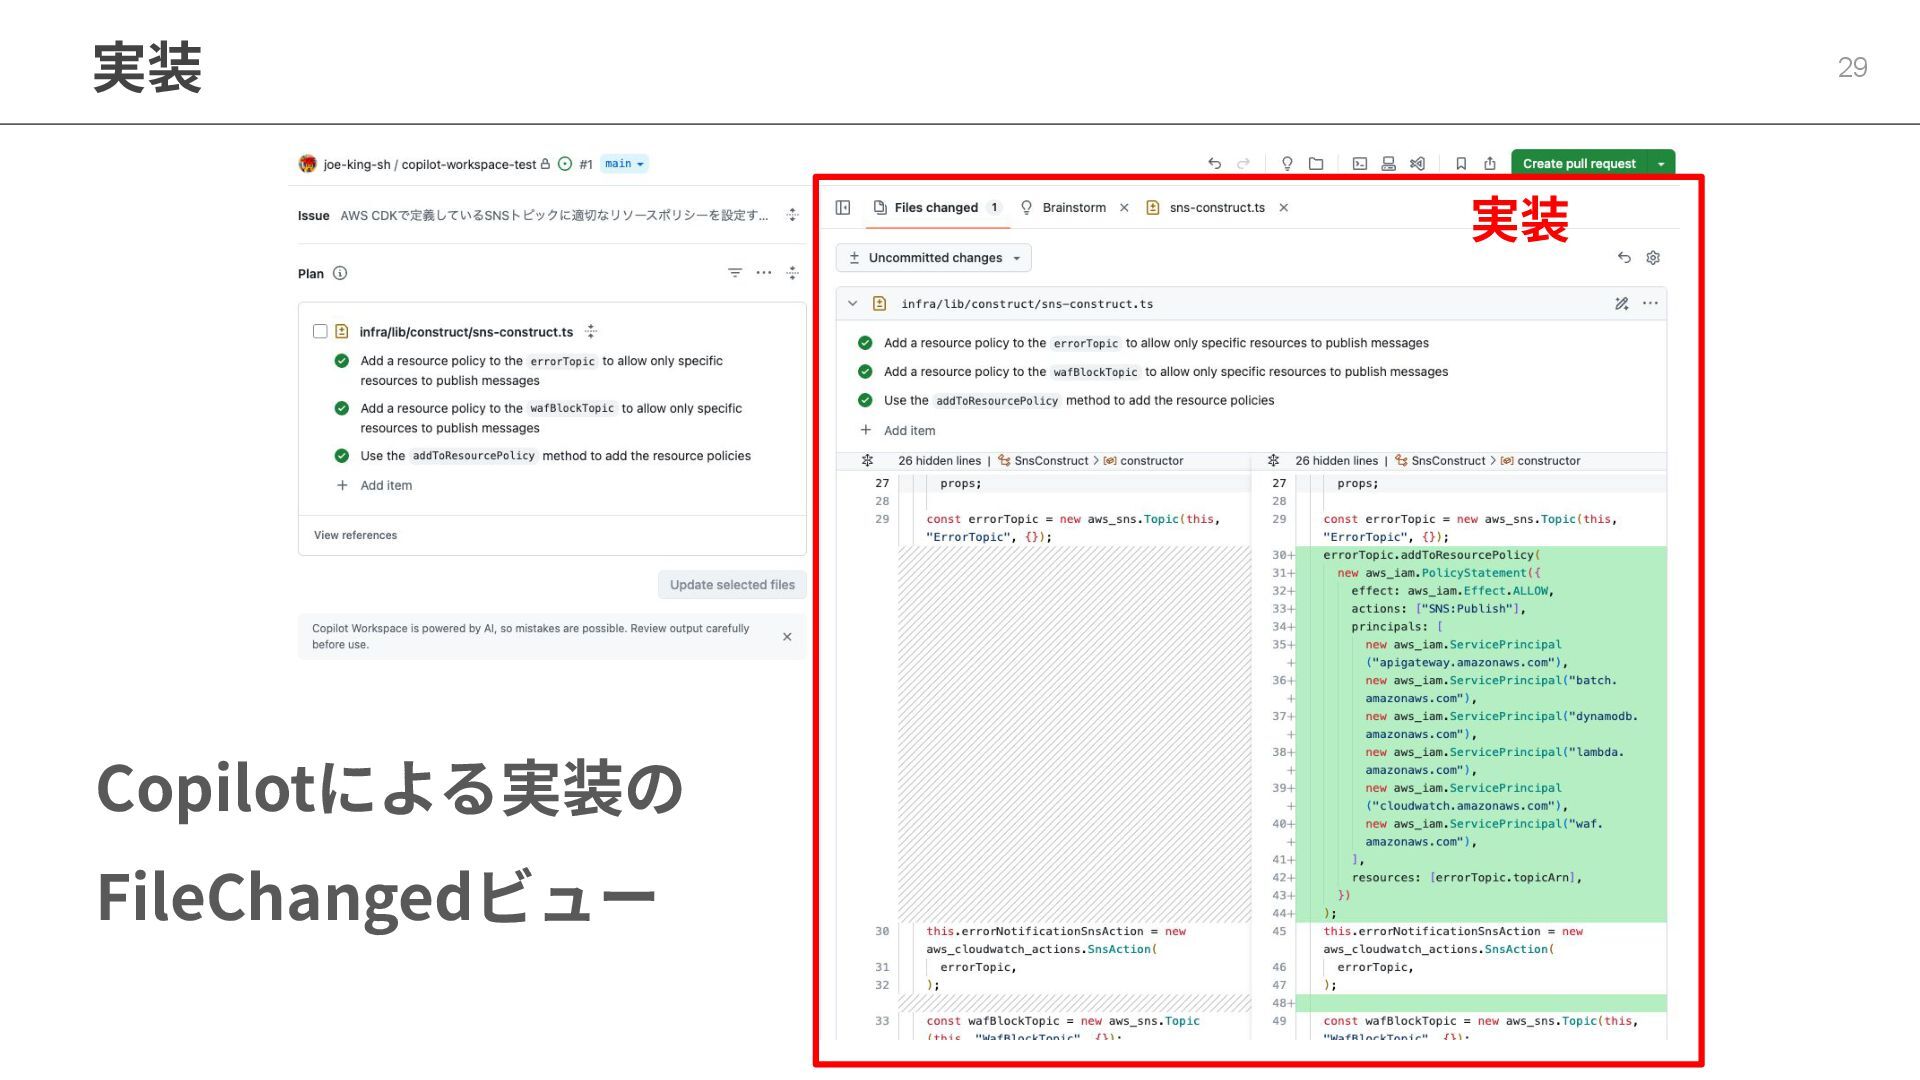
Task: Toggle first errorTopic plan step checkmark
Action: pos(342,361)
